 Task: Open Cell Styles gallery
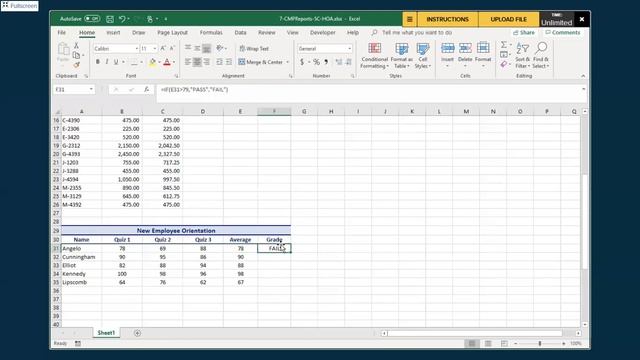coord(423,55)
